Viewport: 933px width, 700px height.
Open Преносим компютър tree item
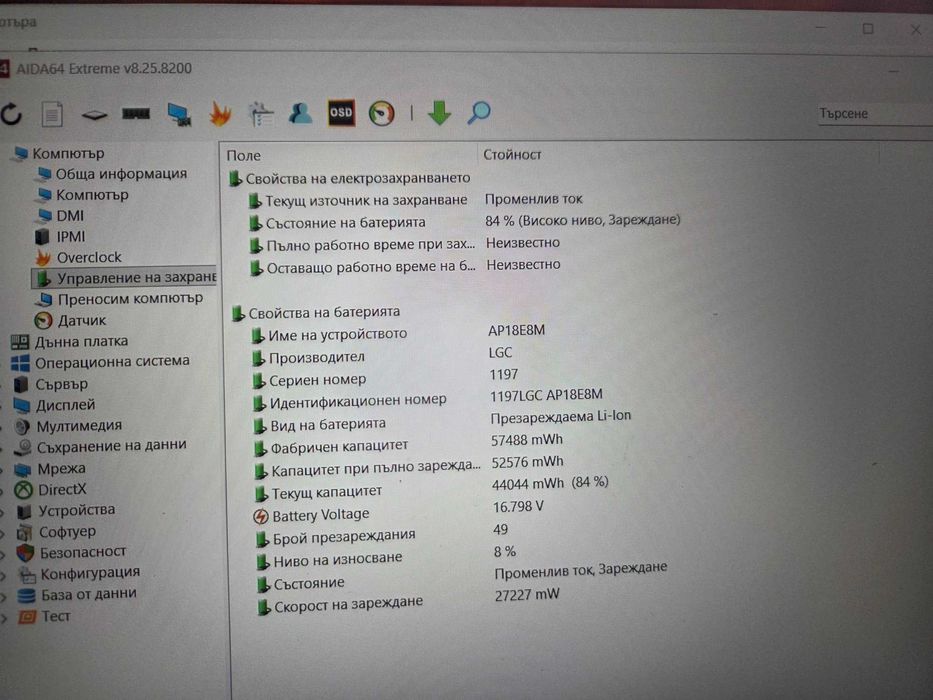120,298
